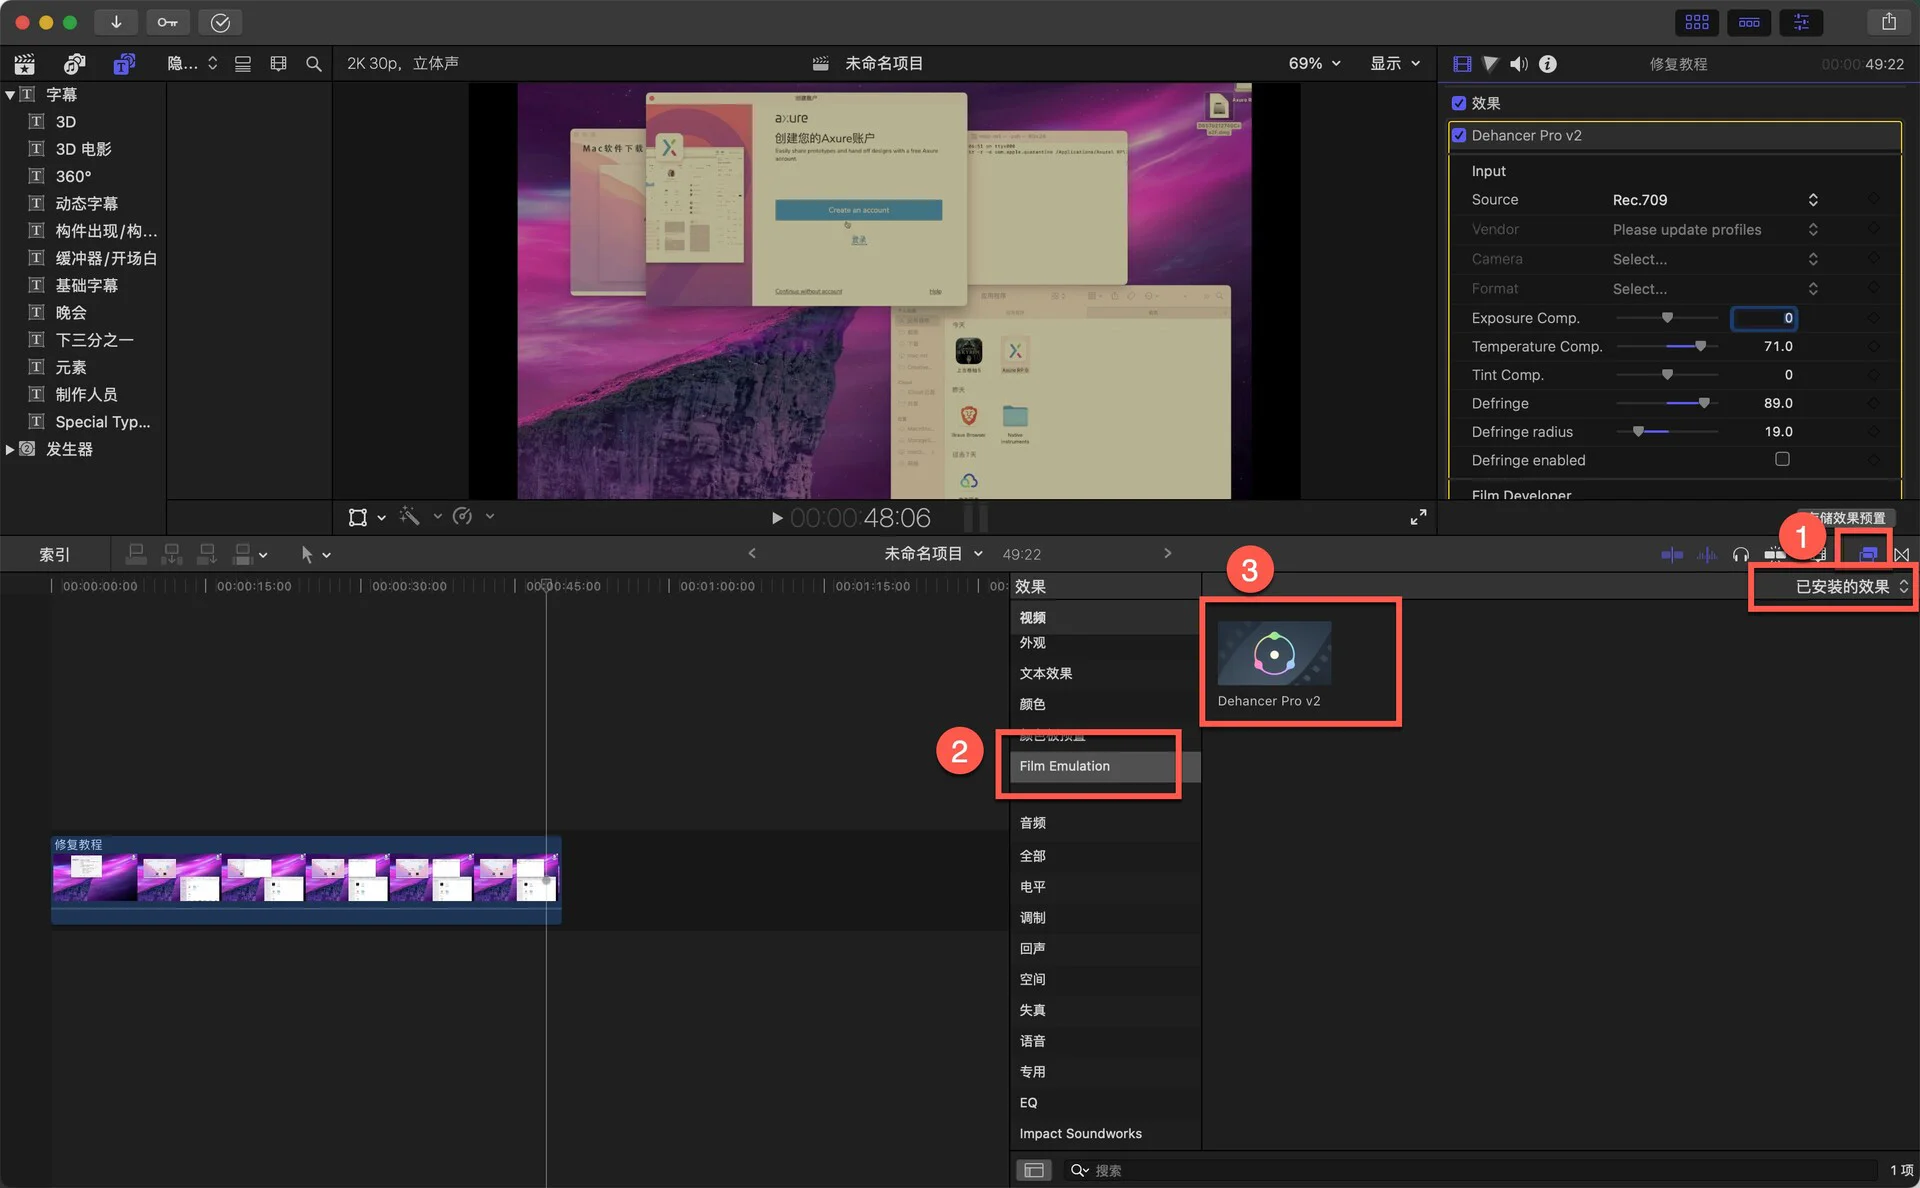The height and width of the screenshot is (1188, 1920).
Task: Click the Share export icon
Action: [x=1888, y=22]
